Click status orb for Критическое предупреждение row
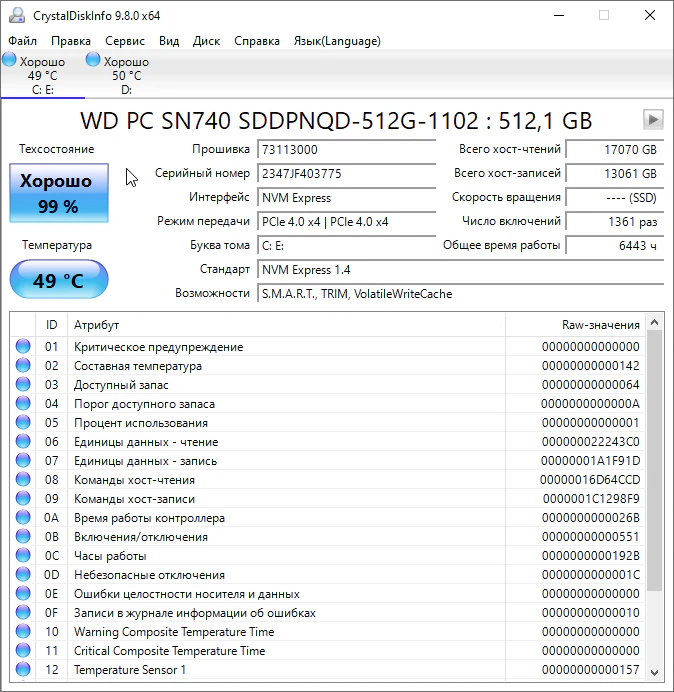This screenshot has height=692, width=674. coord(23,347)
